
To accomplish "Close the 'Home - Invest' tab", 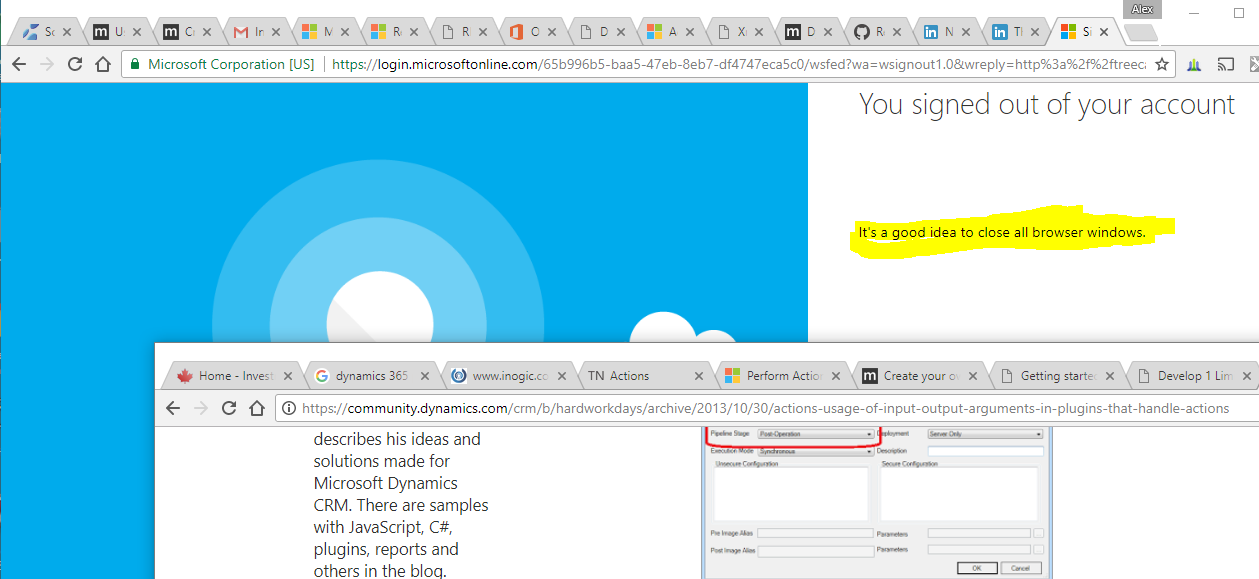I will (288, 377).
